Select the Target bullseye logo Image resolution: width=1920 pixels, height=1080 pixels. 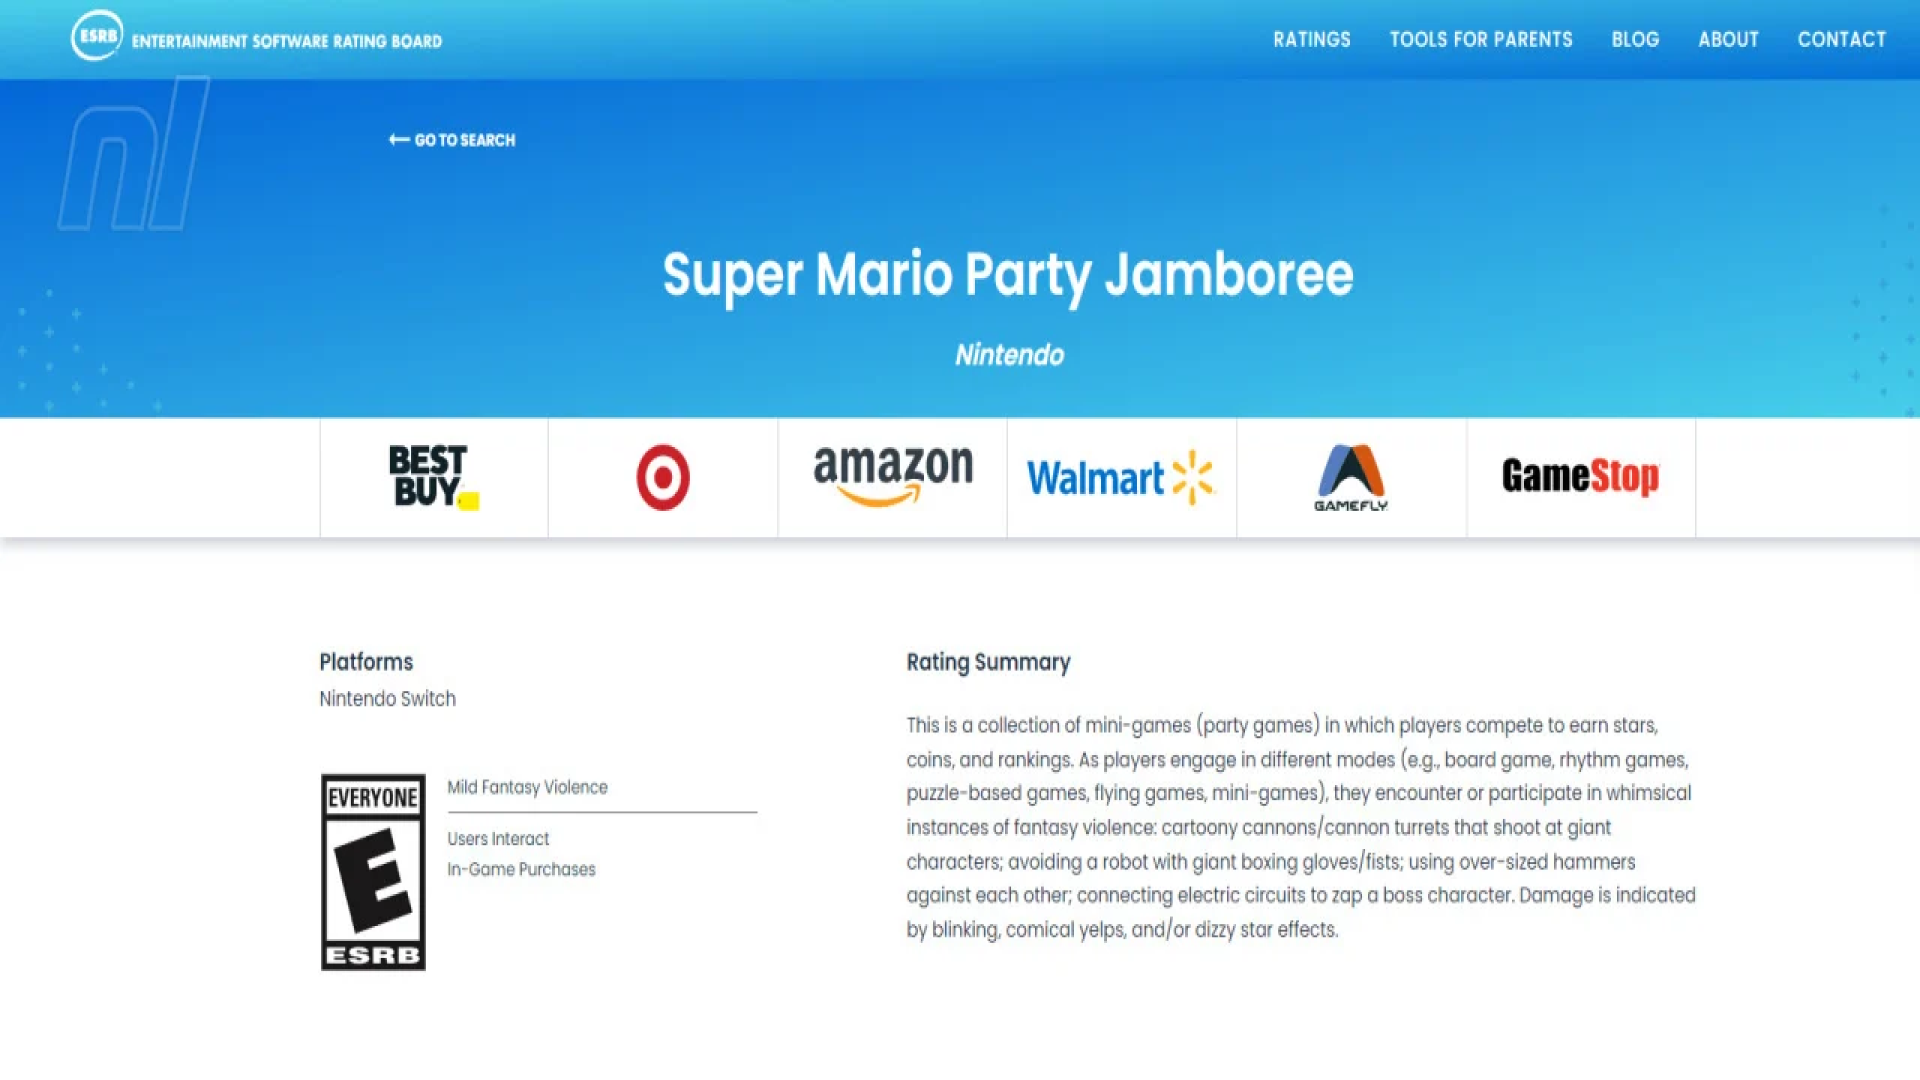[x=662, y=477]
